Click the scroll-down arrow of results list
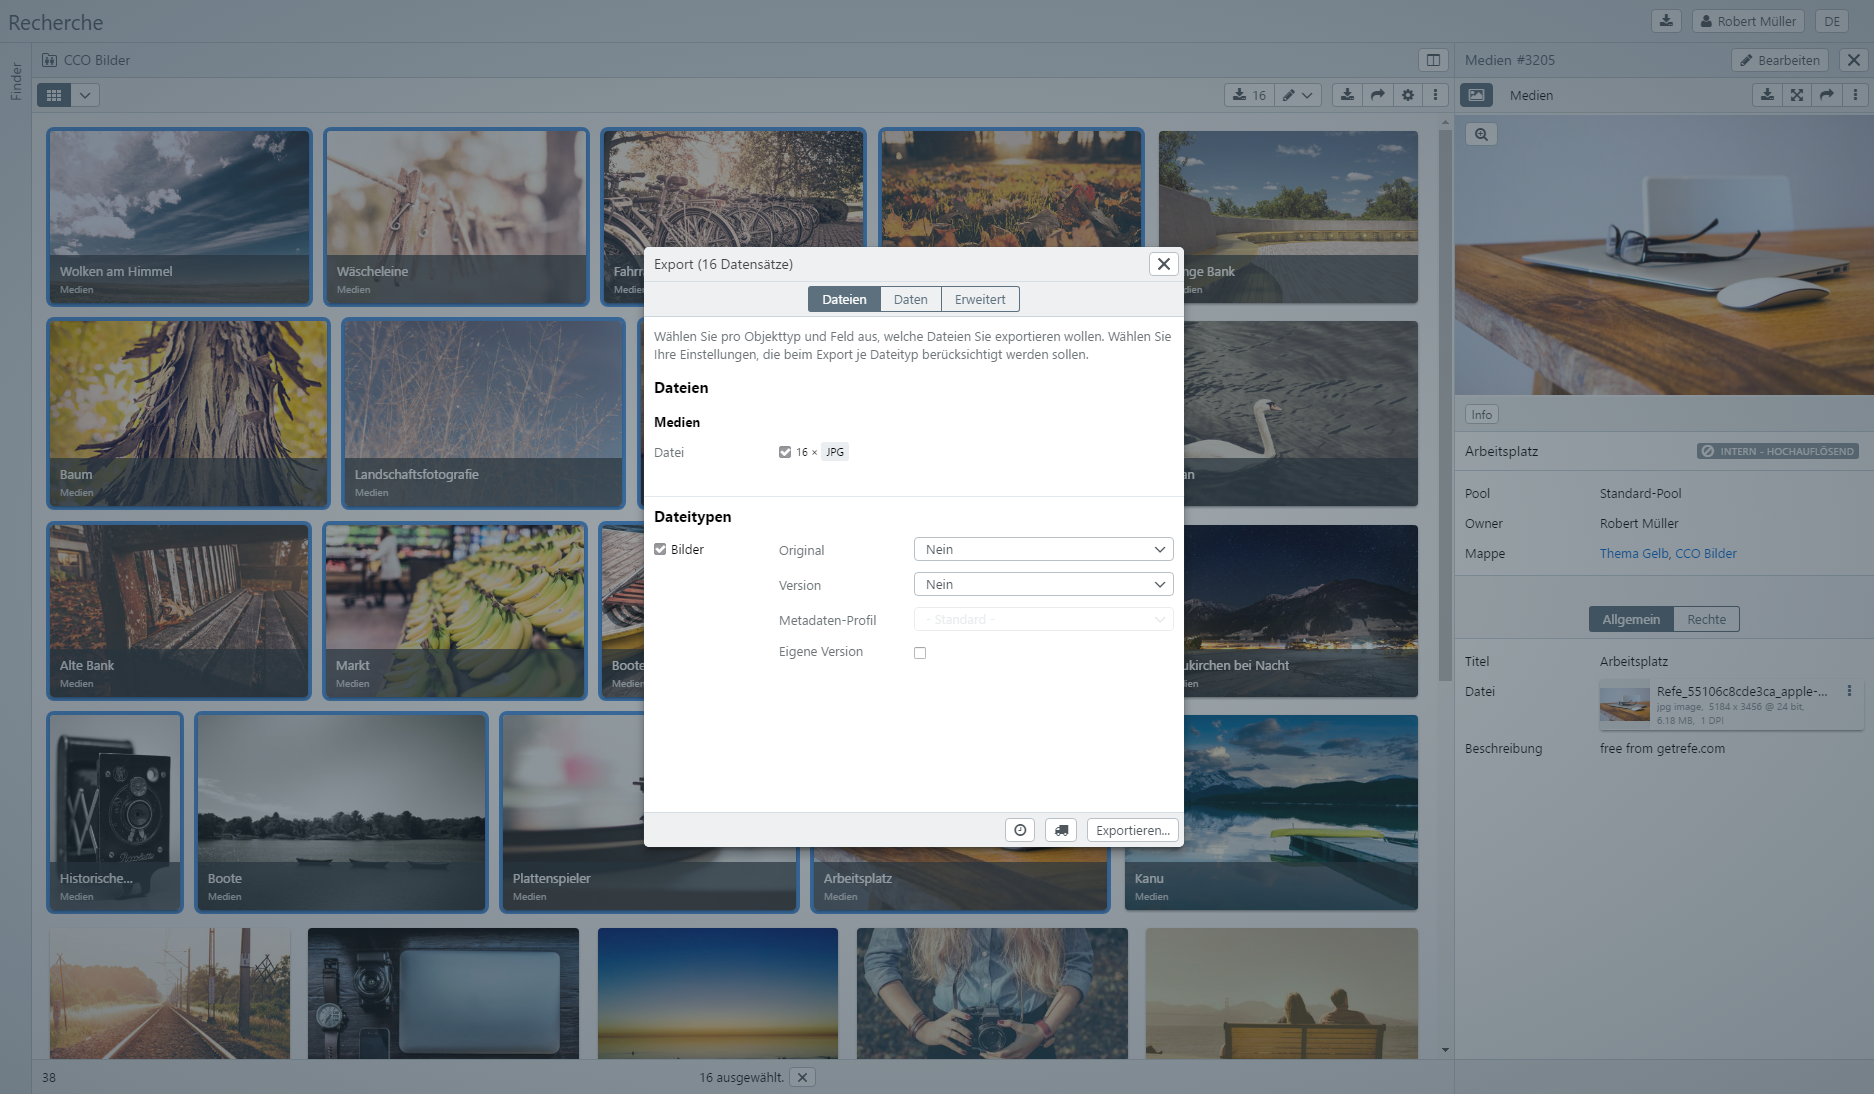 click(1445, 1050)
